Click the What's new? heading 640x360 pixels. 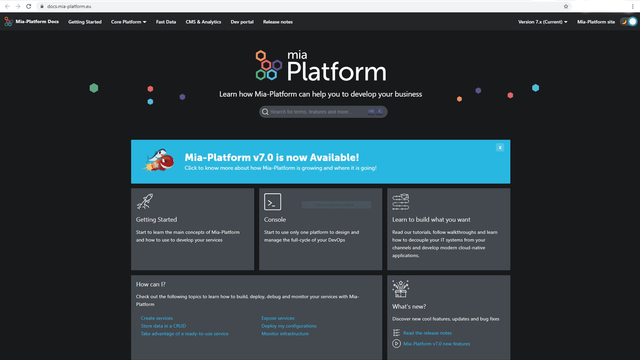409,307
